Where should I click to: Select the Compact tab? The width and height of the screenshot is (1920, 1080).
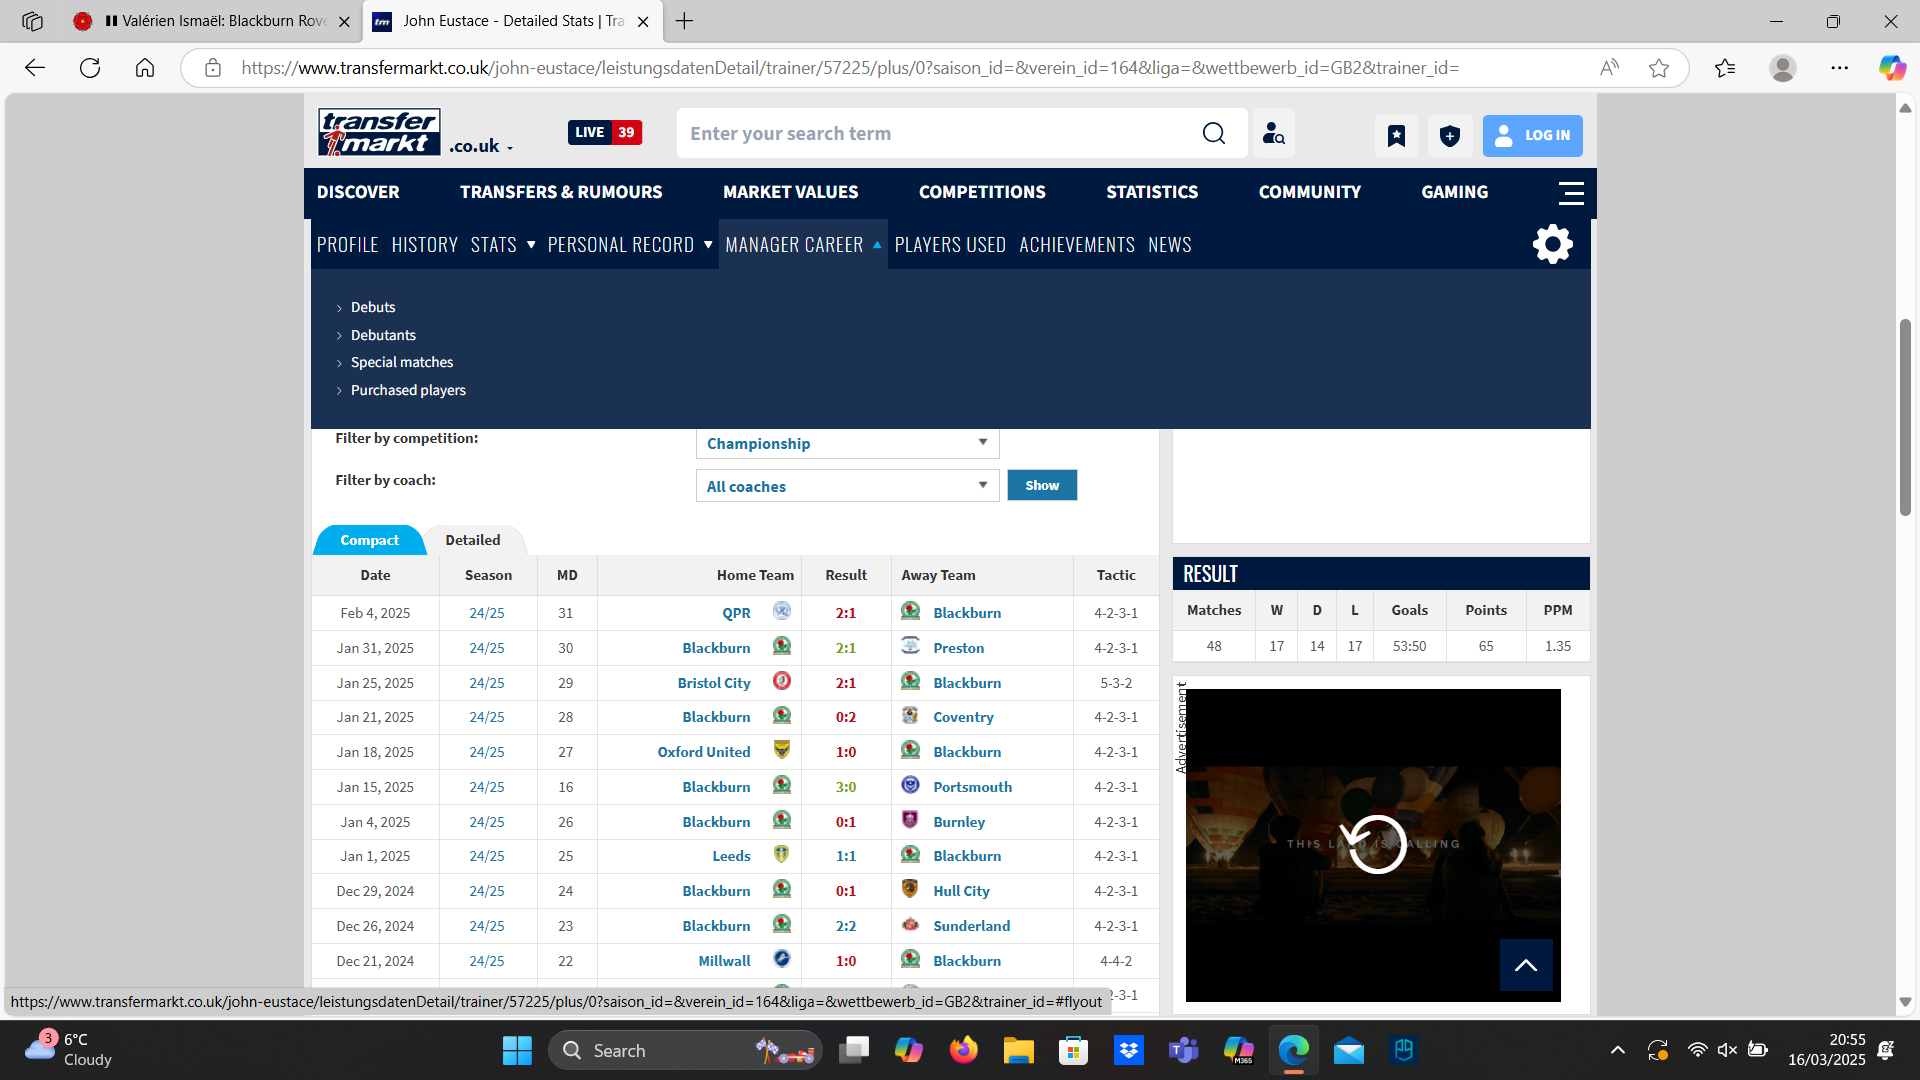(369, 540)
